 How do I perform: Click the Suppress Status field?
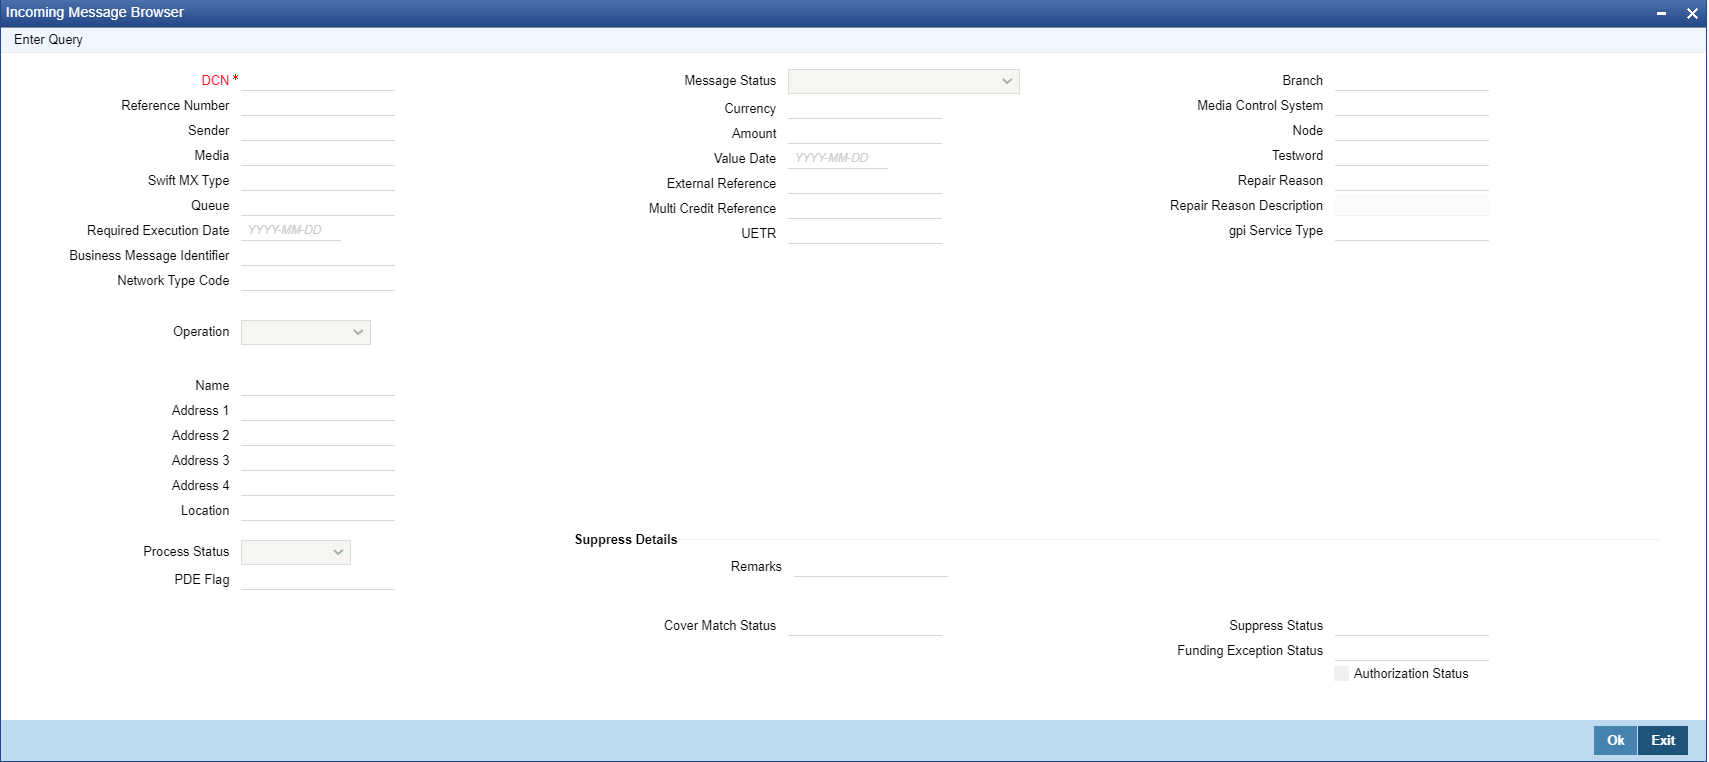point(1412,626)
